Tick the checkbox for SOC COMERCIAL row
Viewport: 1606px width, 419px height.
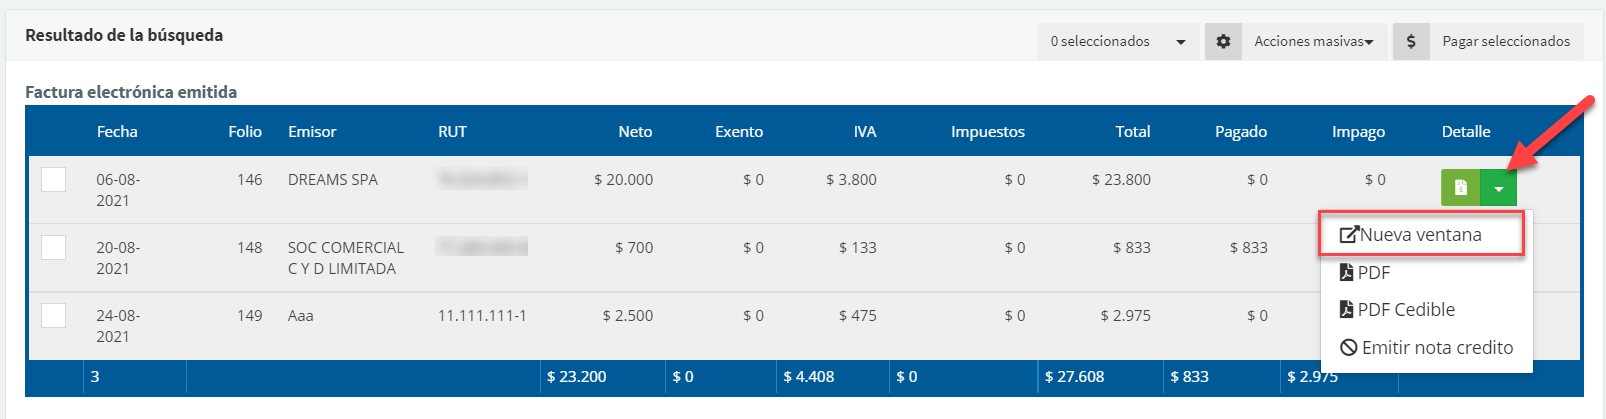point(54,248)
